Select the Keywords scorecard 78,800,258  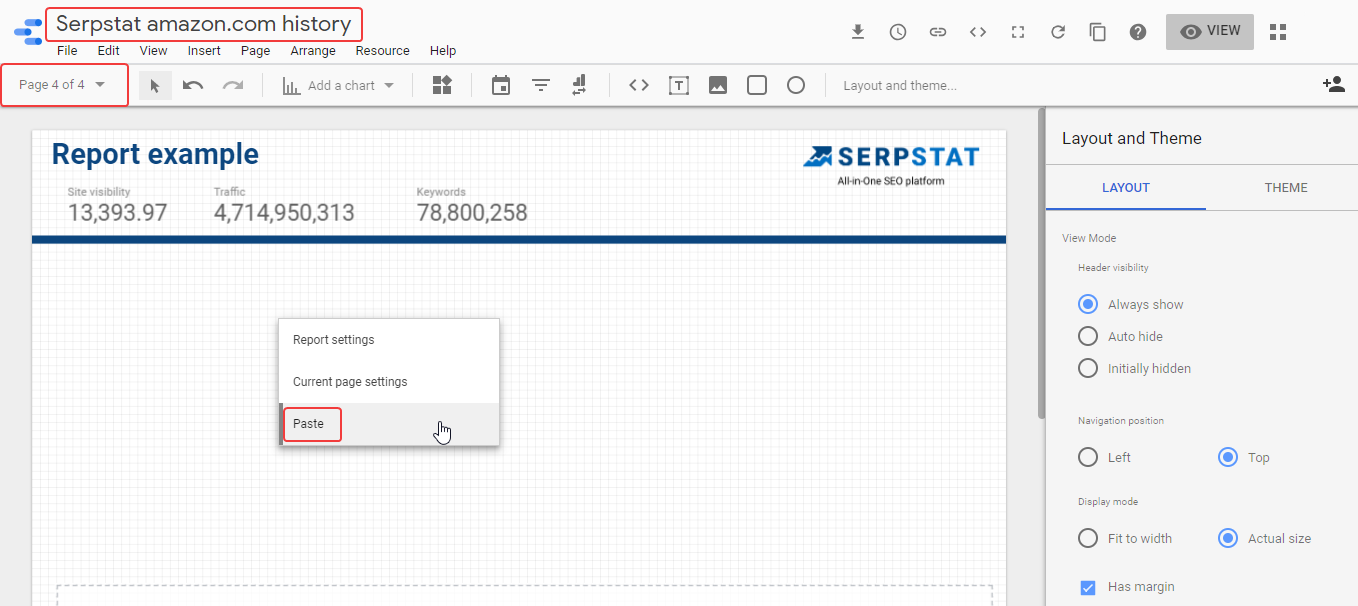(x=472, y=206)
